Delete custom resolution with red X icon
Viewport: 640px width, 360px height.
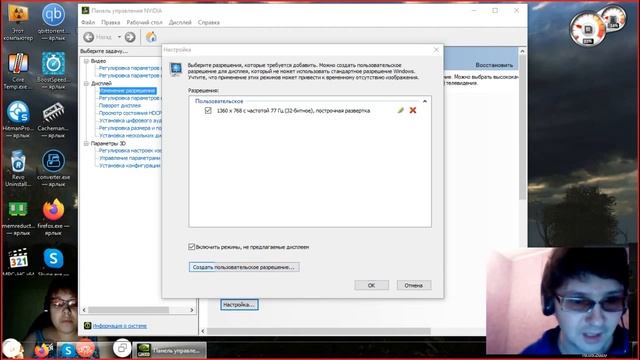point(413,110)
